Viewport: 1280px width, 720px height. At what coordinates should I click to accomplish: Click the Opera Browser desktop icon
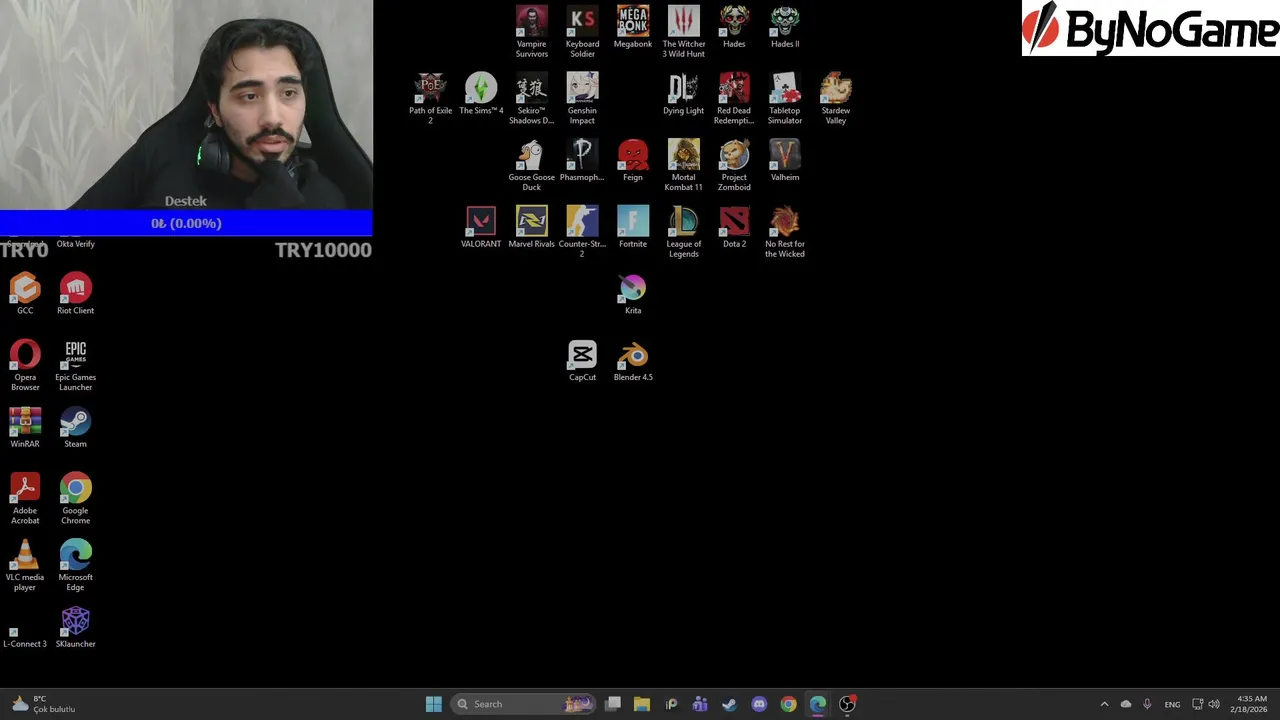tap(25, 365)
